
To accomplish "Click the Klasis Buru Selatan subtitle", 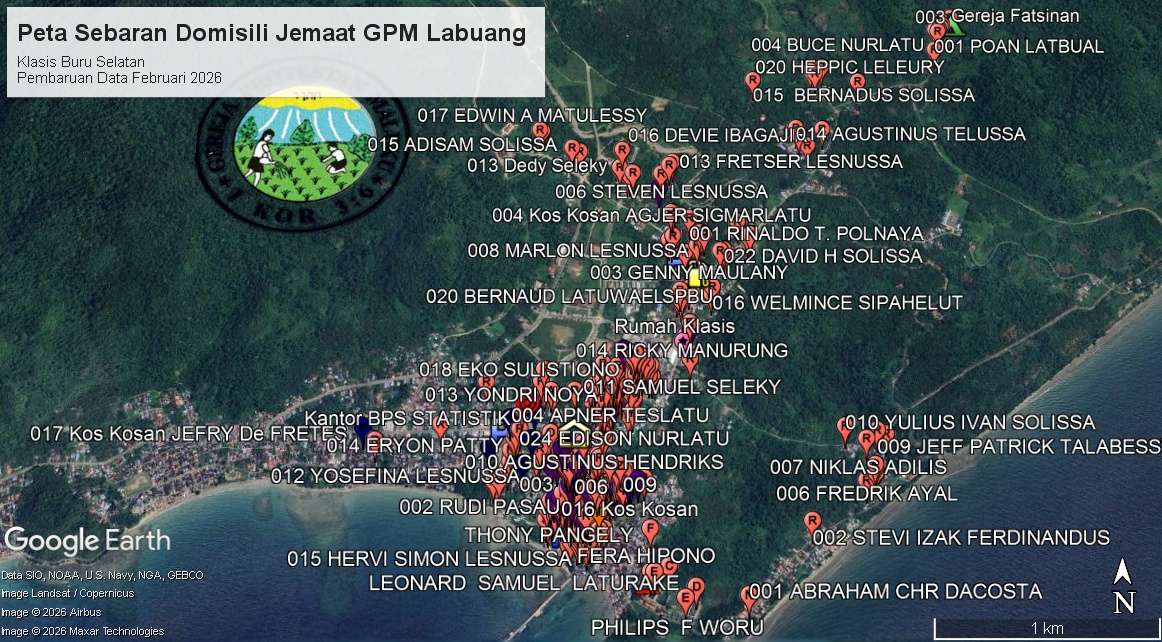I will 81,62.
